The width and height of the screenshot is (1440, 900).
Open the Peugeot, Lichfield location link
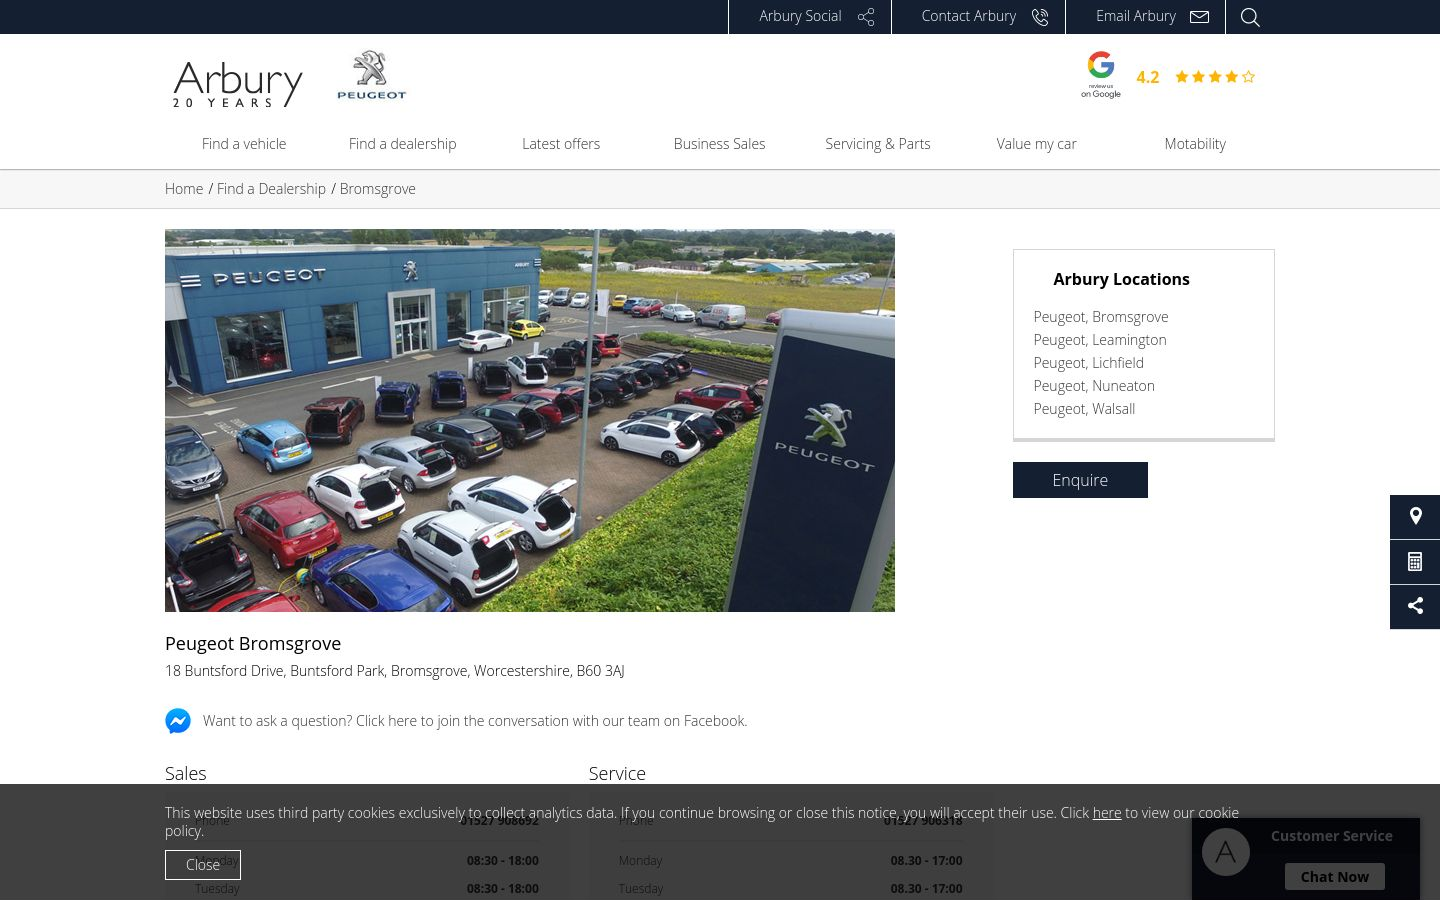pyautogui.click(x=1088, y=363)
